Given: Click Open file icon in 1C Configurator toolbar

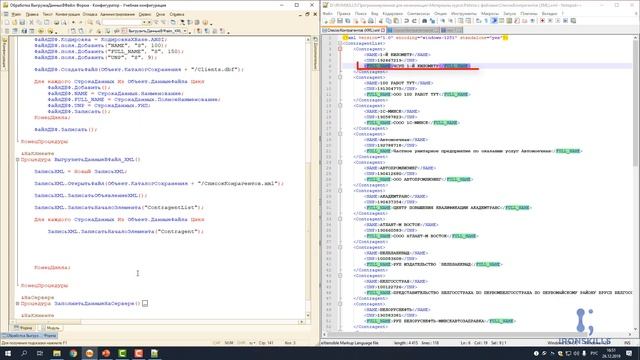Looking at the screenshot, I should click(x=14, y=22).
